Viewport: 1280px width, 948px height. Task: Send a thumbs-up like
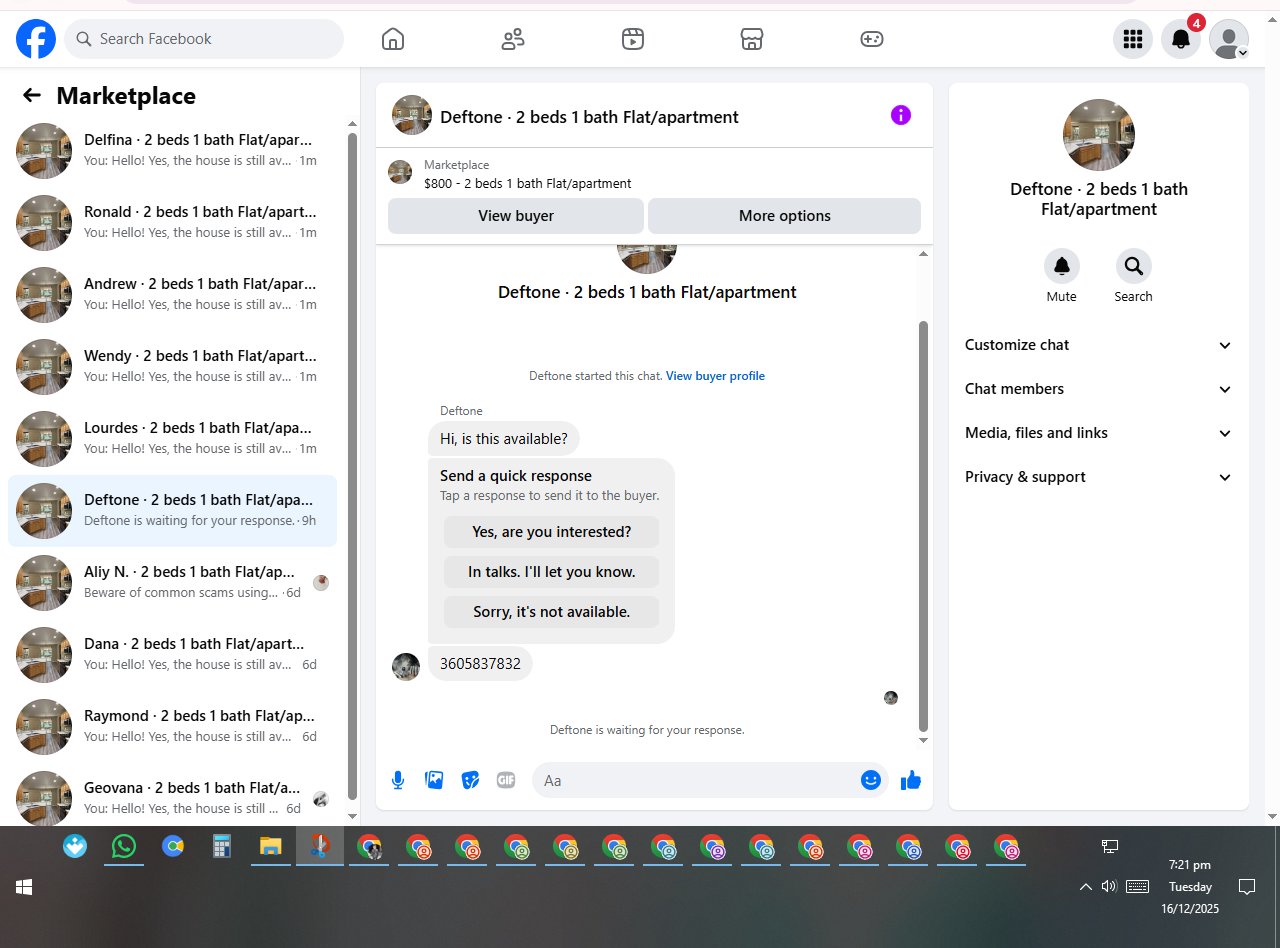click(910, 780)
